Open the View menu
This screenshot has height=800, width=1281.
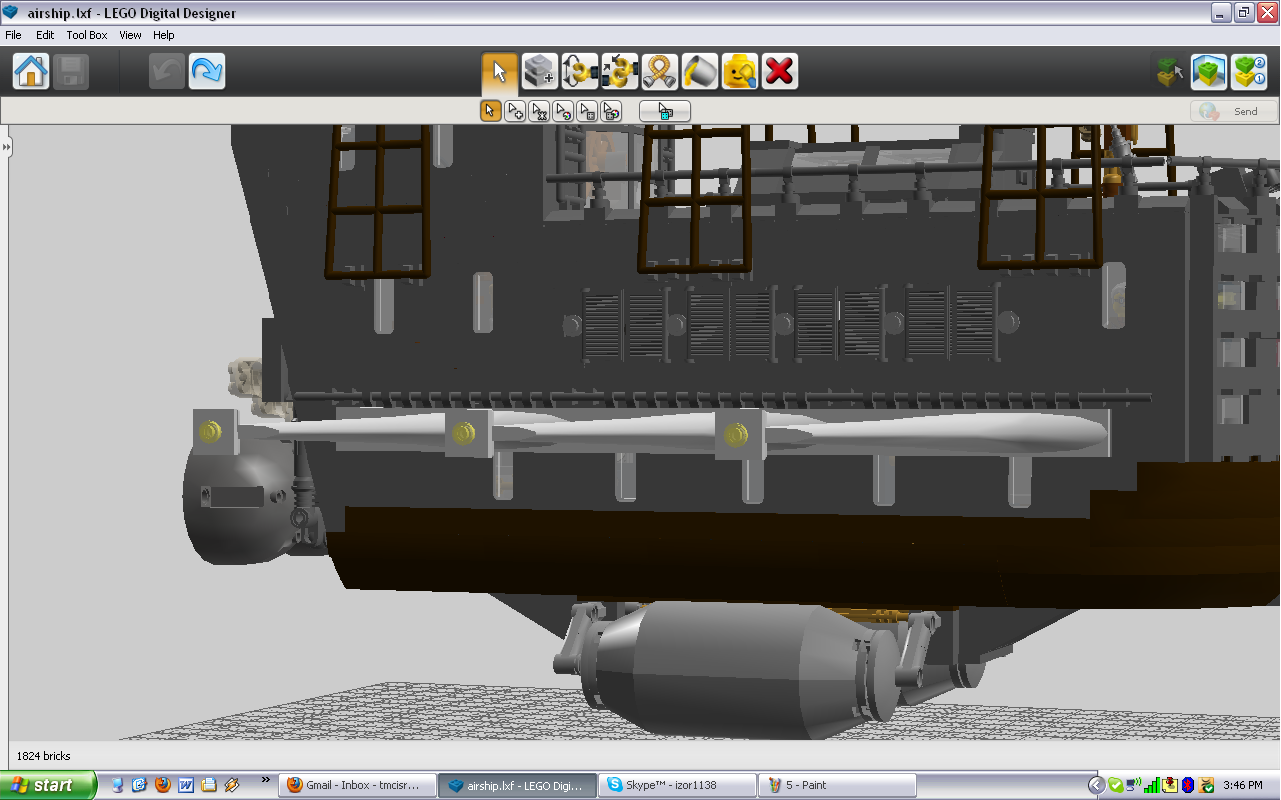click(131, 35)
